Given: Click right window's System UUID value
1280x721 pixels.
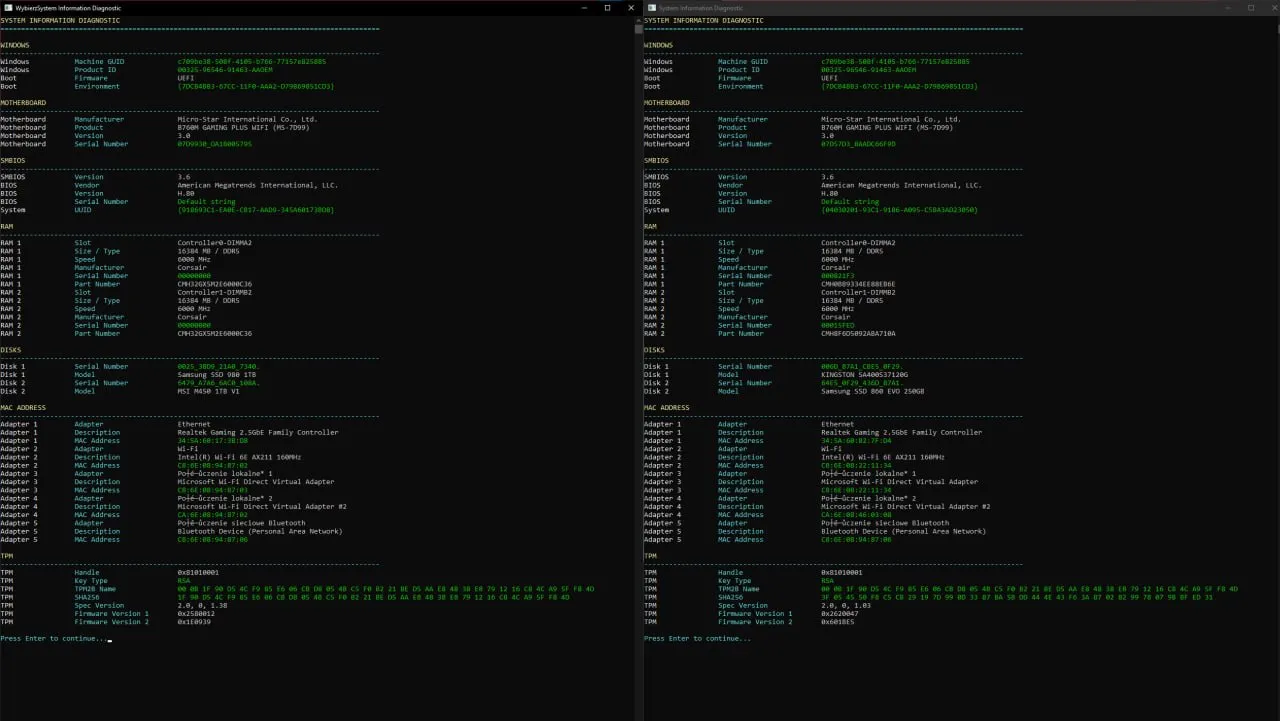Looking at the screenshot, I should tap(899, 210).
